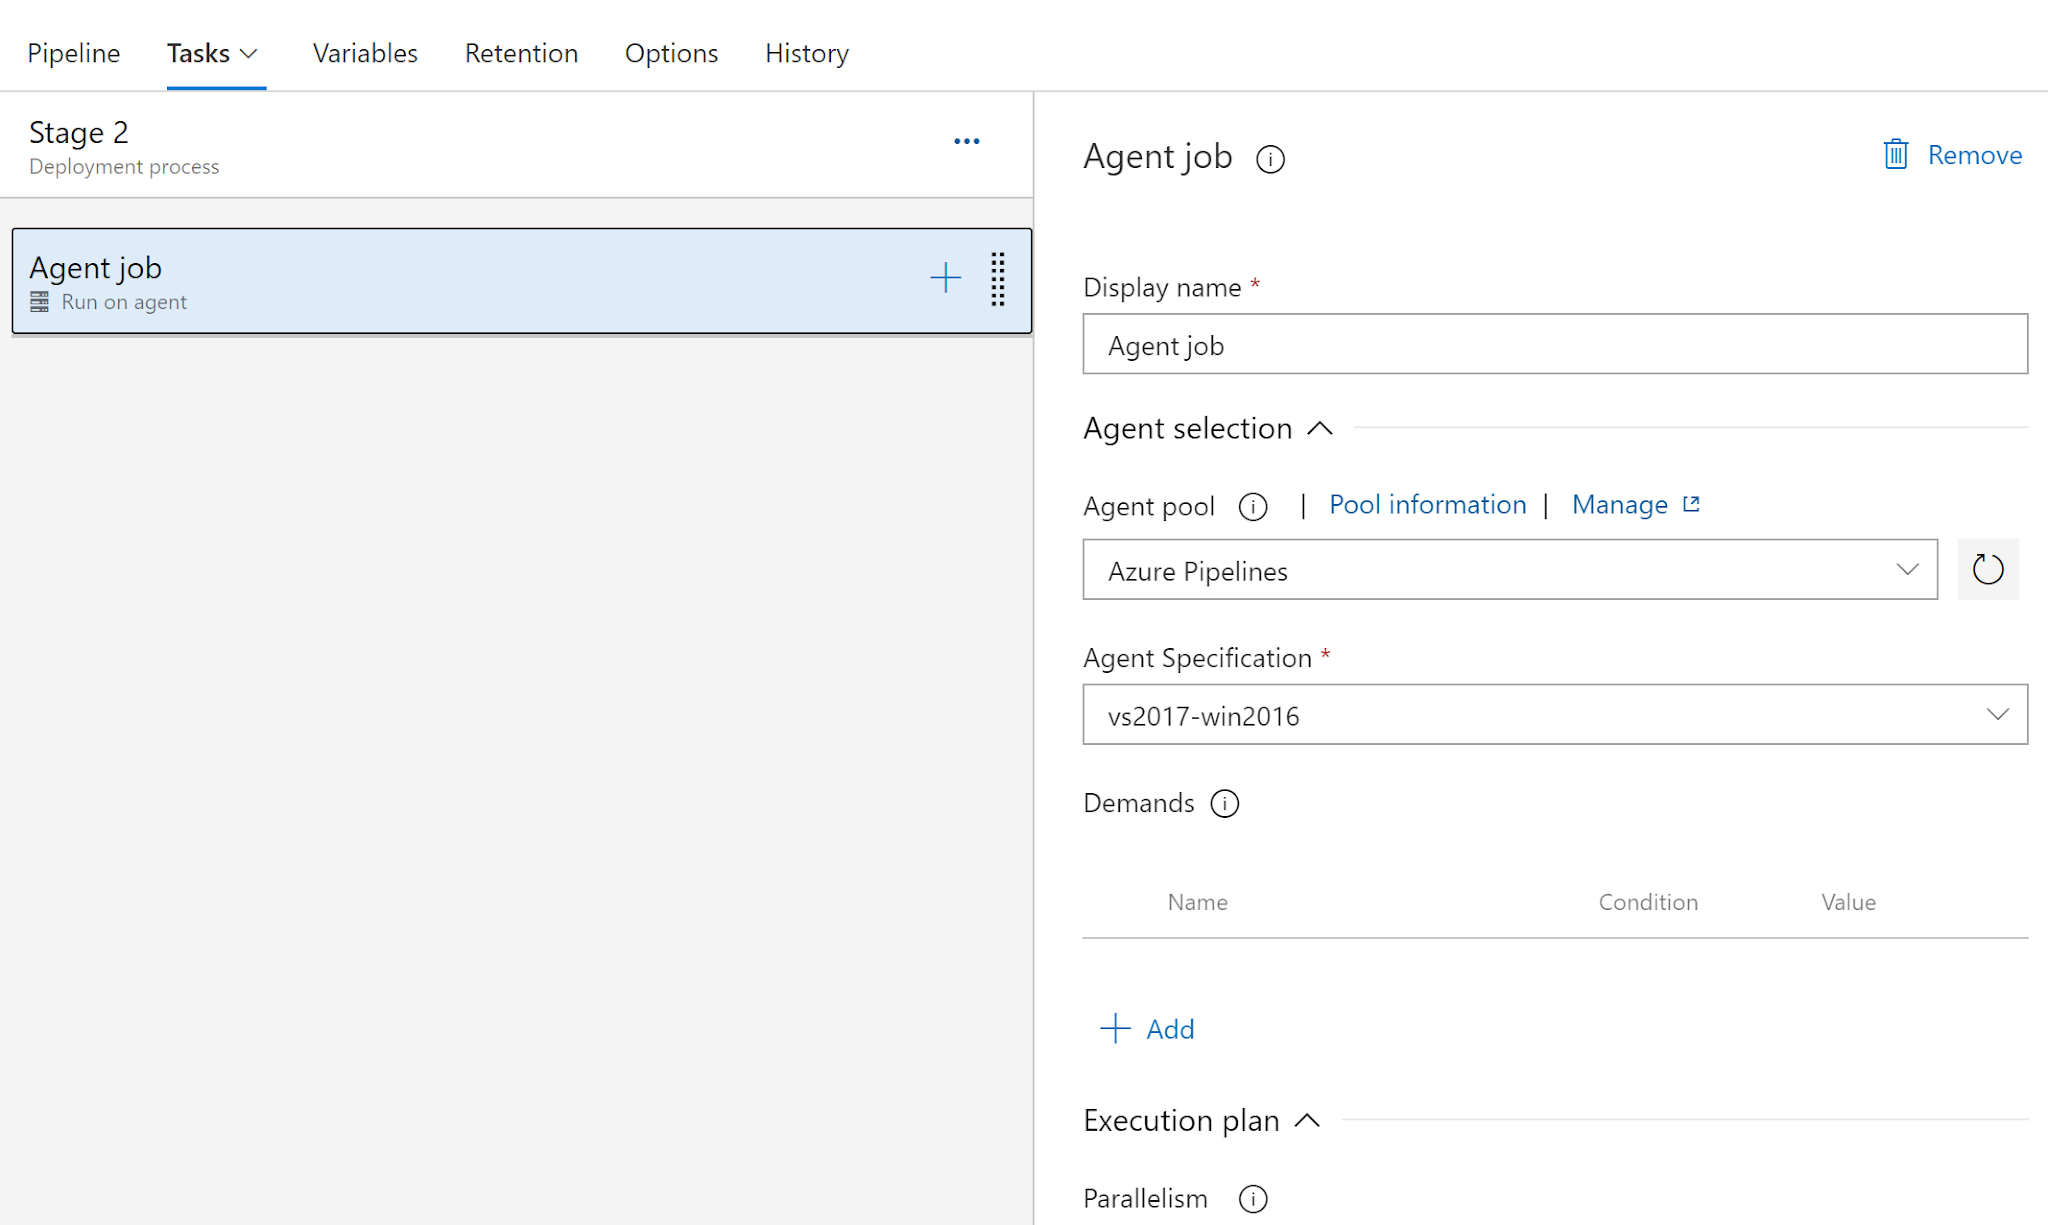This screenshot has width=2048, height=1225.
Task: Collapse the Execution plan section
Action: click(x=1307, y=1121)
